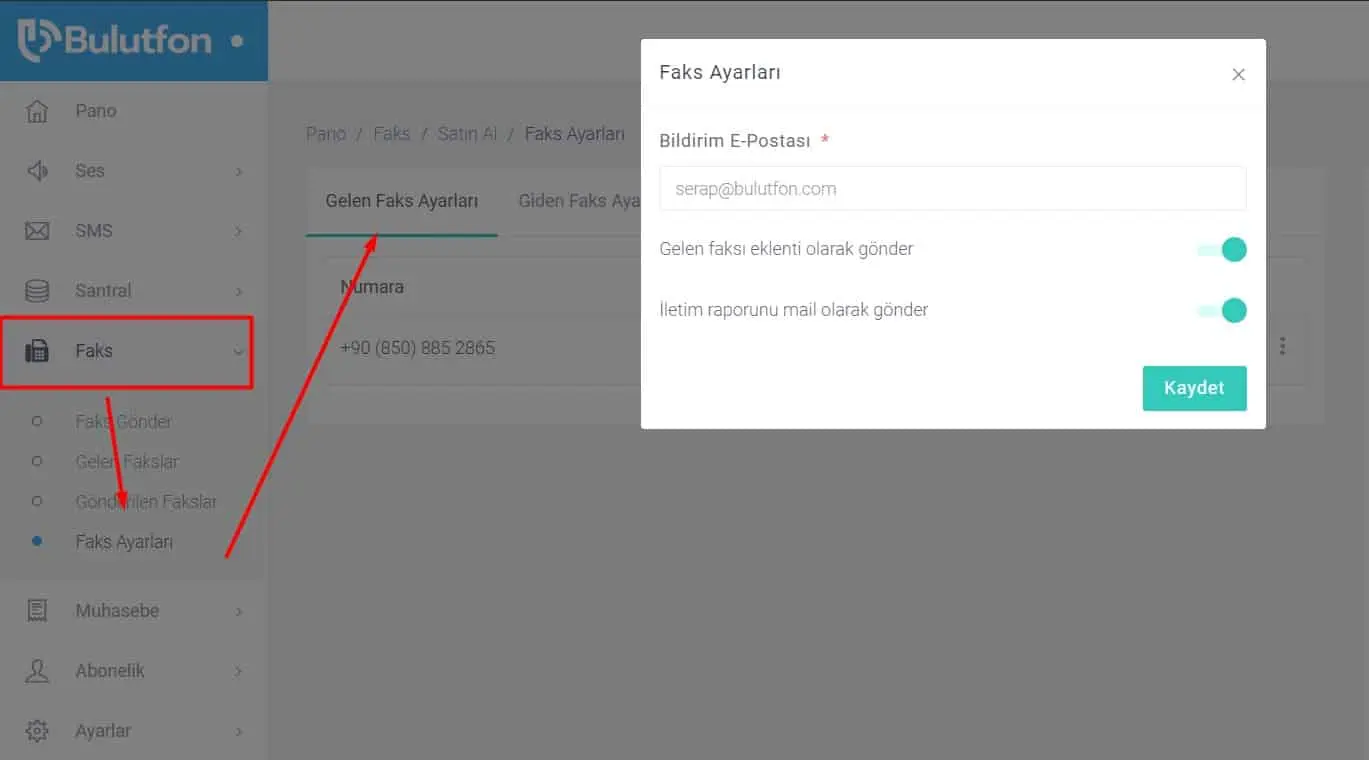This screenshot has height=760, width=1369.
Task: Switch to Gelen Faks Ayarları tab
Action: pos(402,201)
